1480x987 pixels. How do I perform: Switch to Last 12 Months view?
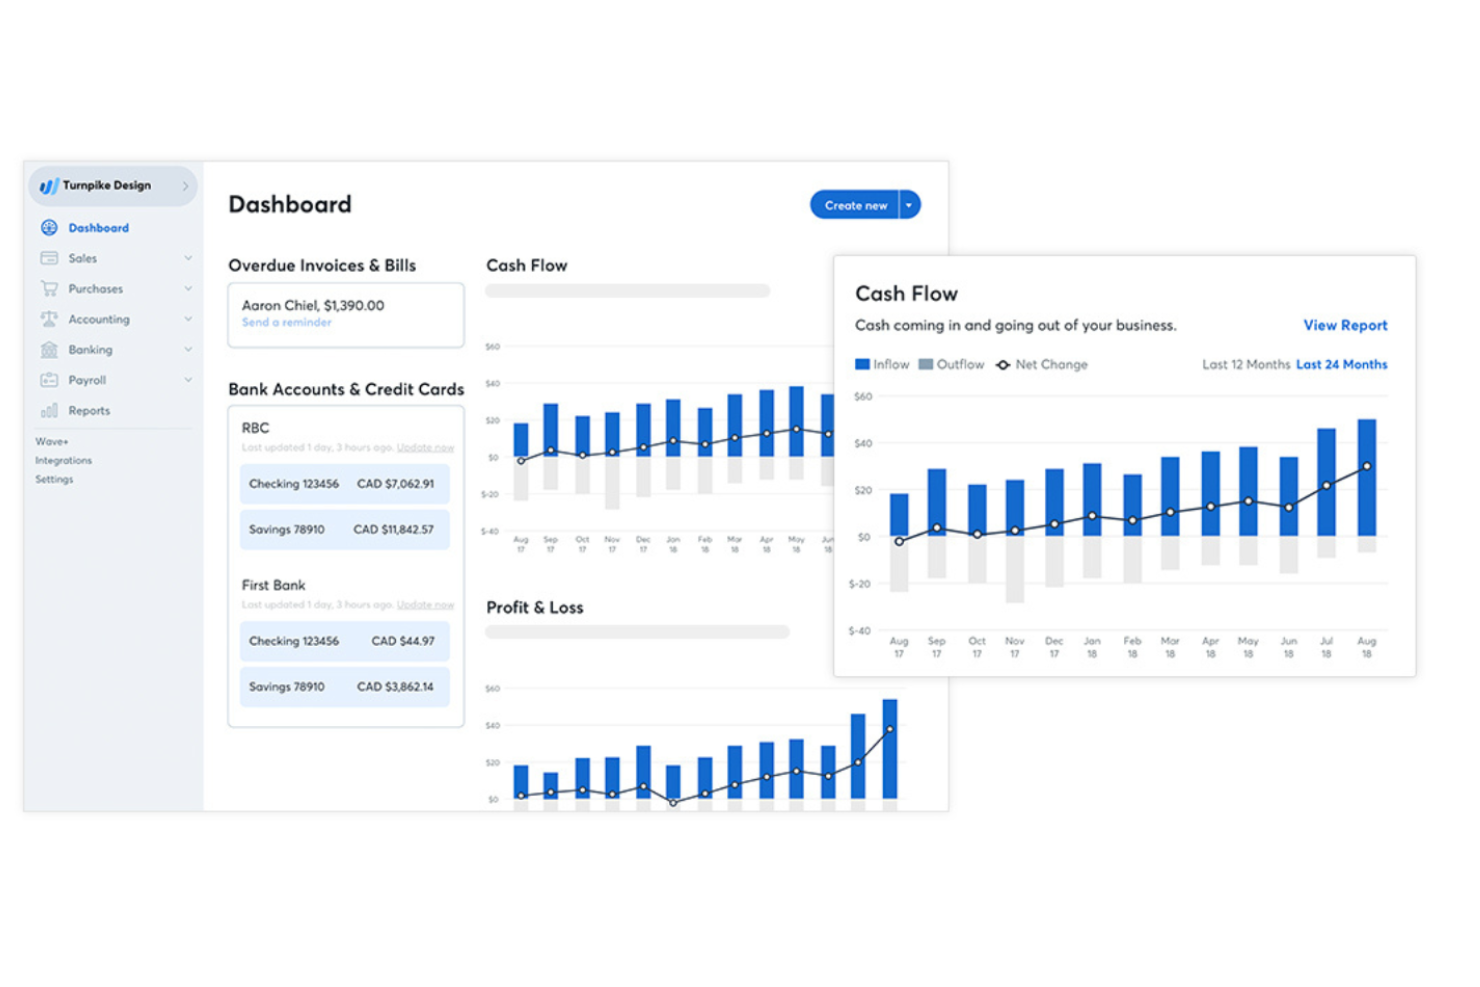(1245, 364)
